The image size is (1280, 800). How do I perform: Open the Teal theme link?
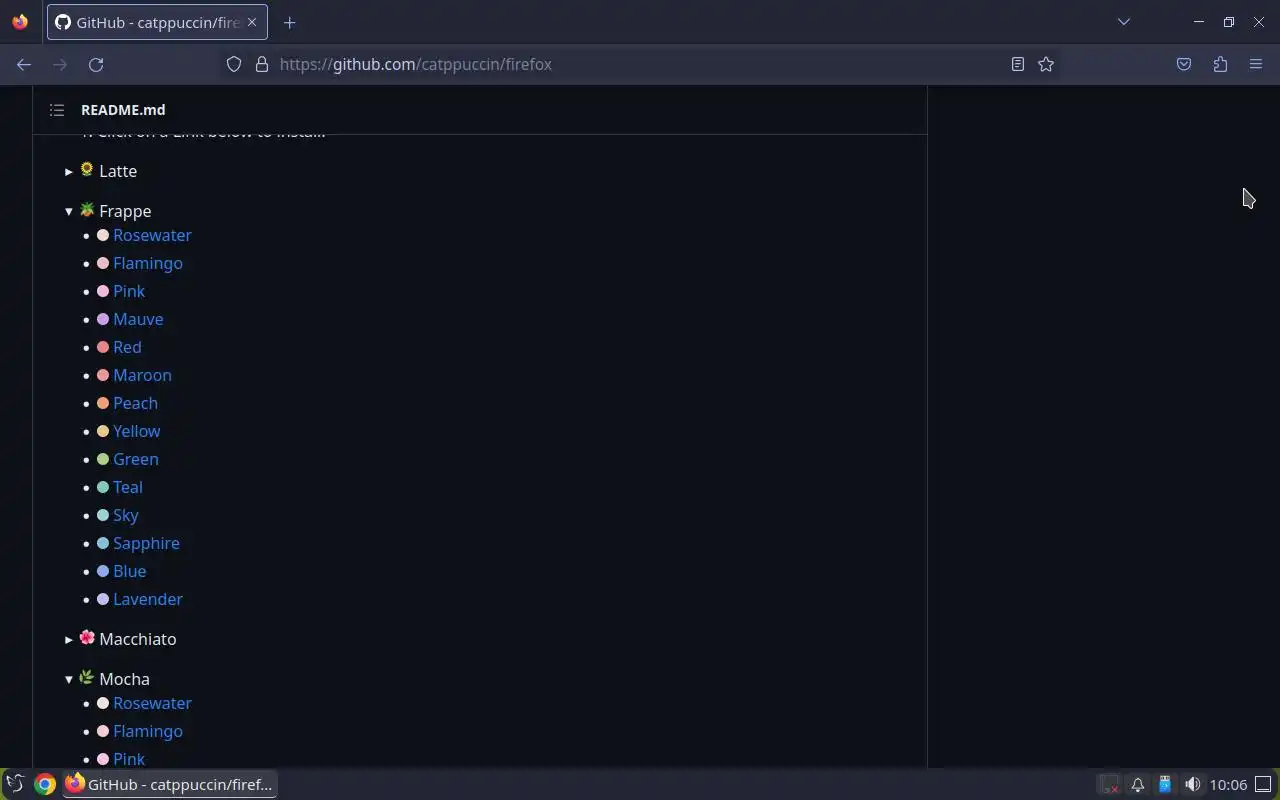tap(127, 487)
